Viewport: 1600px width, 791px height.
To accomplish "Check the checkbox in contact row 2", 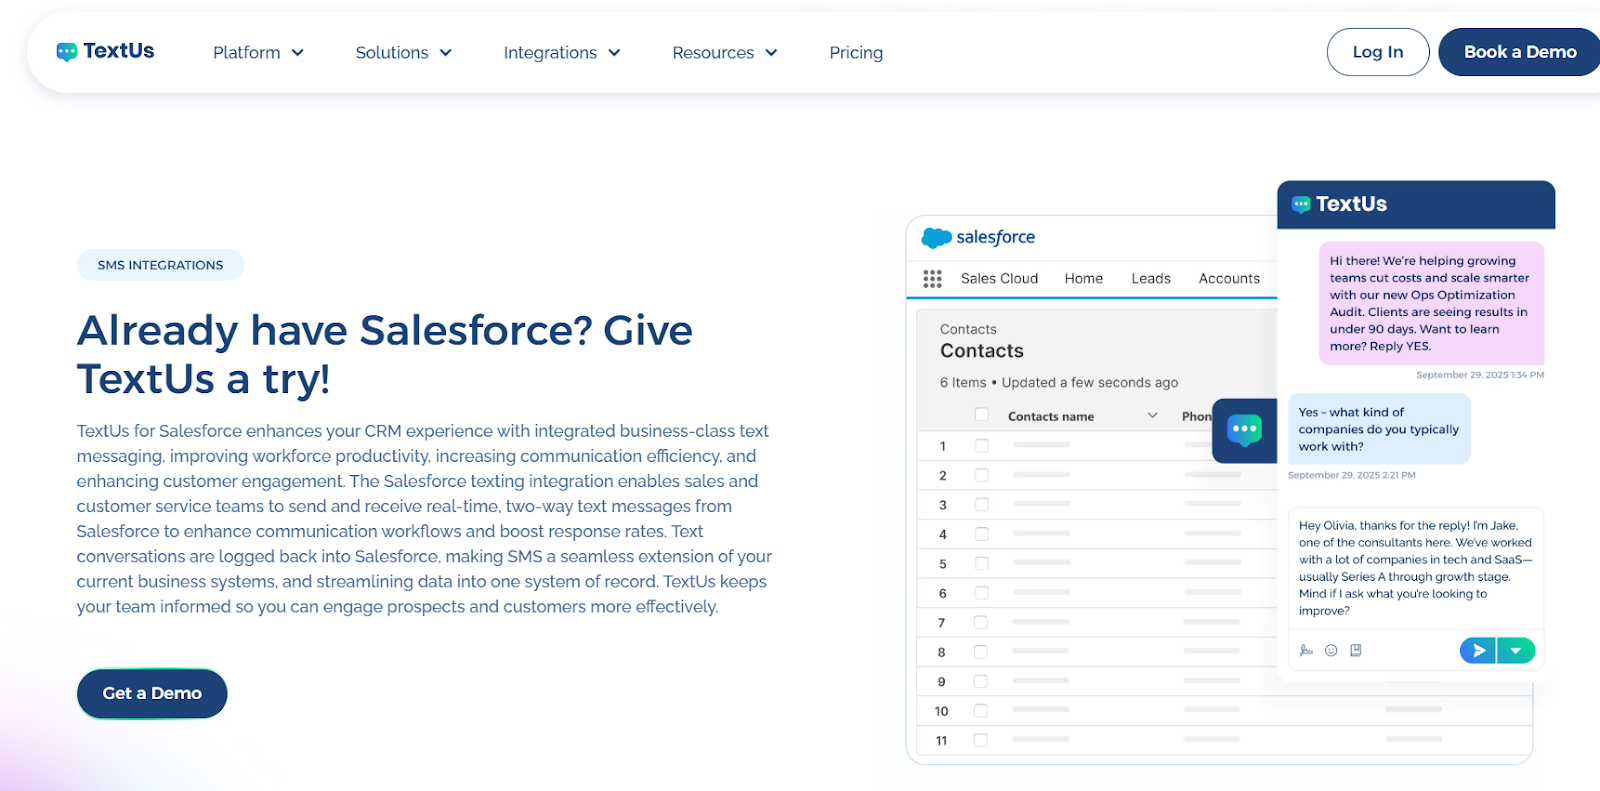I will pos(982,475).
